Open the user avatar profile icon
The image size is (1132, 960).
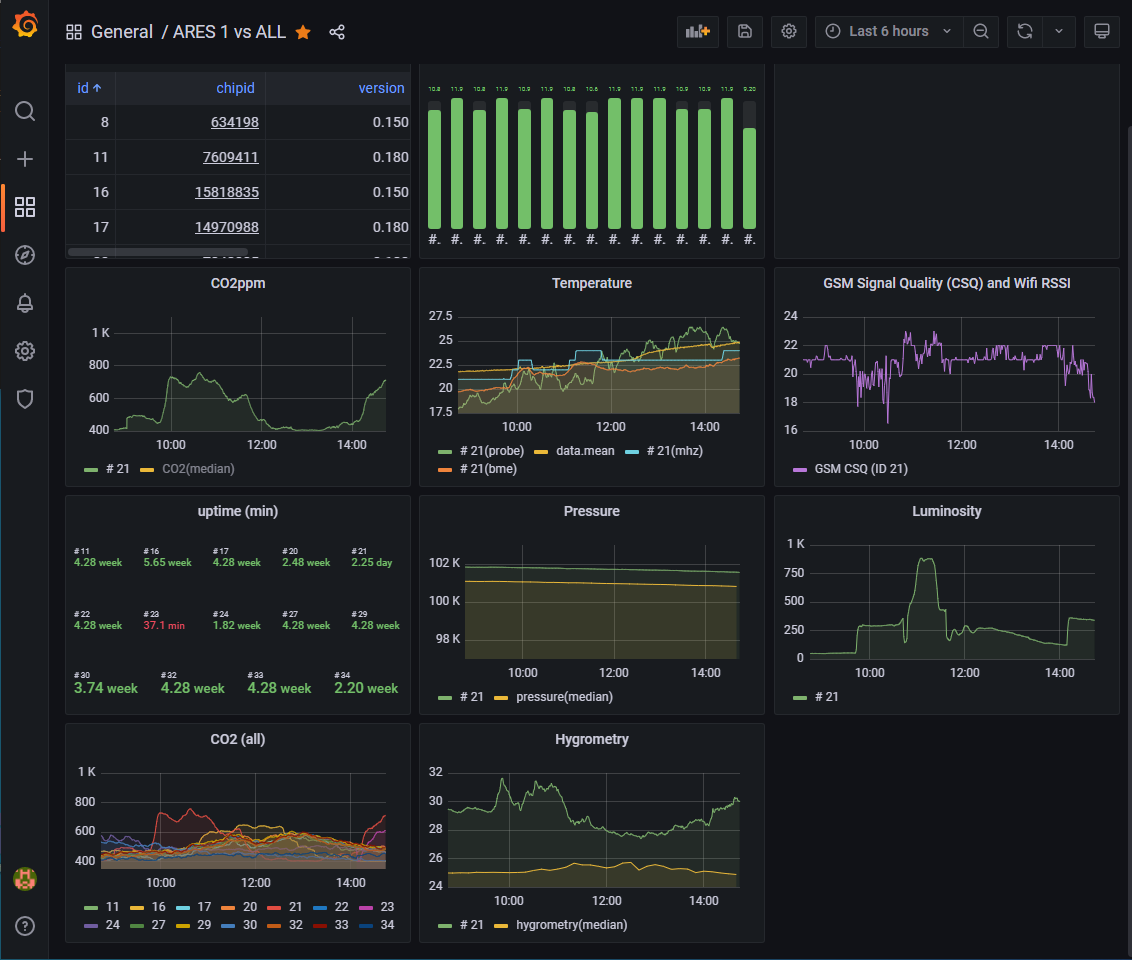coord(25,878)
